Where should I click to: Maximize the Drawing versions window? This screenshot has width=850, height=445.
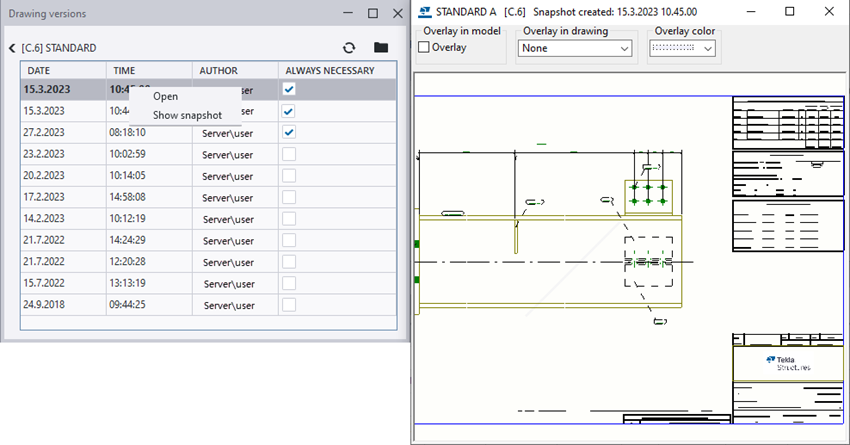pos(372,13)
